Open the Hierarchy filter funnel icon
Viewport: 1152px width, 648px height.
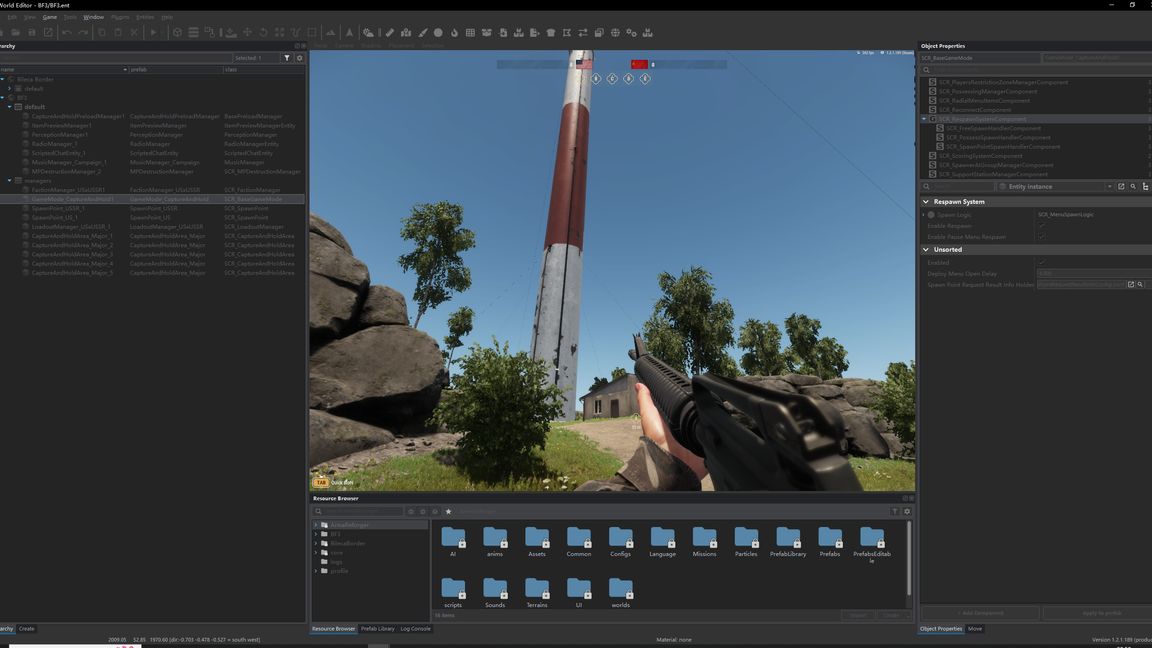[x=287, y=58]
